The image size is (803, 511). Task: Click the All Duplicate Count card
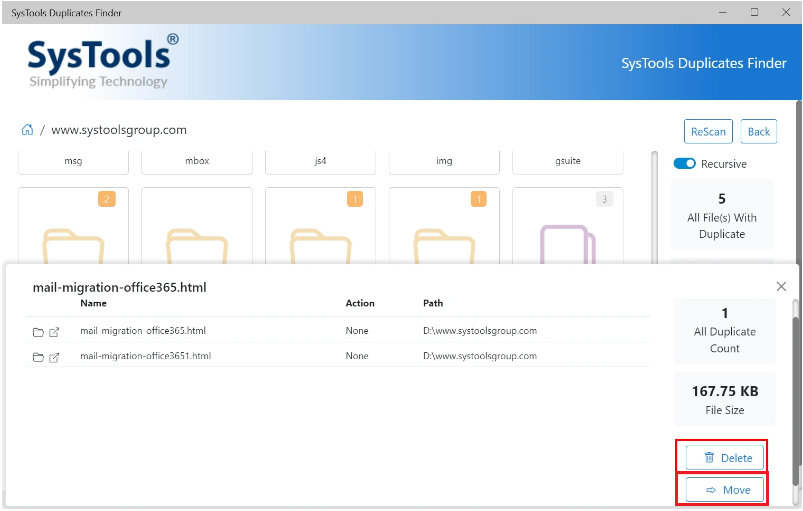725,331
